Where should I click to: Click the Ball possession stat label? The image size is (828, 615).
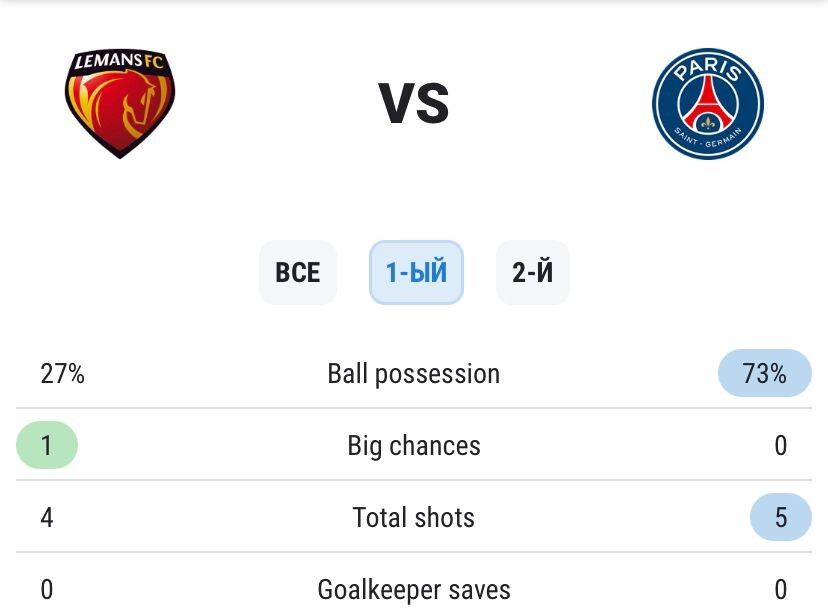coord(413,374)
